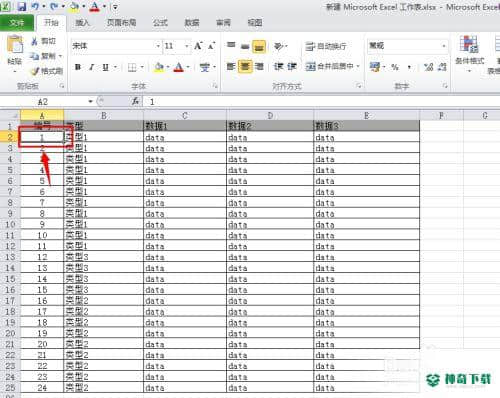Open the font size dropdown

click(187, 46)
